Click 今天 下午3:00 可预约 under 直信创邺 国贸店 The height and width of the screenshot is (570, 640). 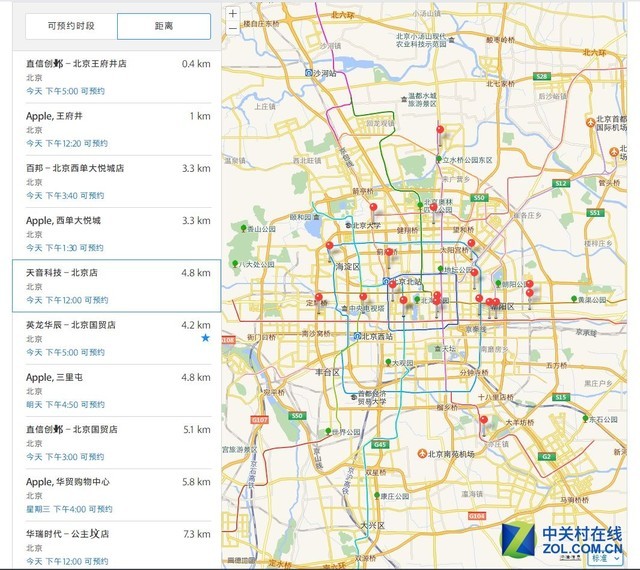coord(65,457)
